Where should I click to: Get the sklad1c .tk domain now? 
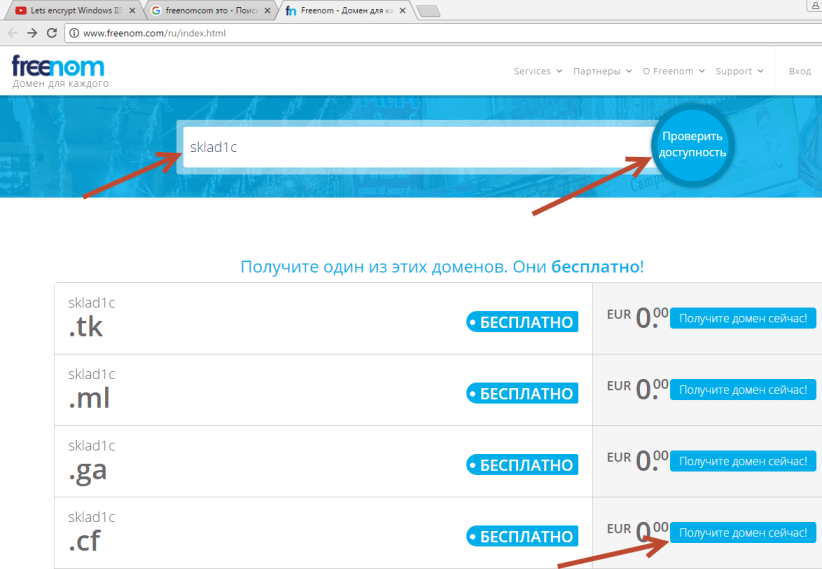pyautogui.click(x=742, y=319)
